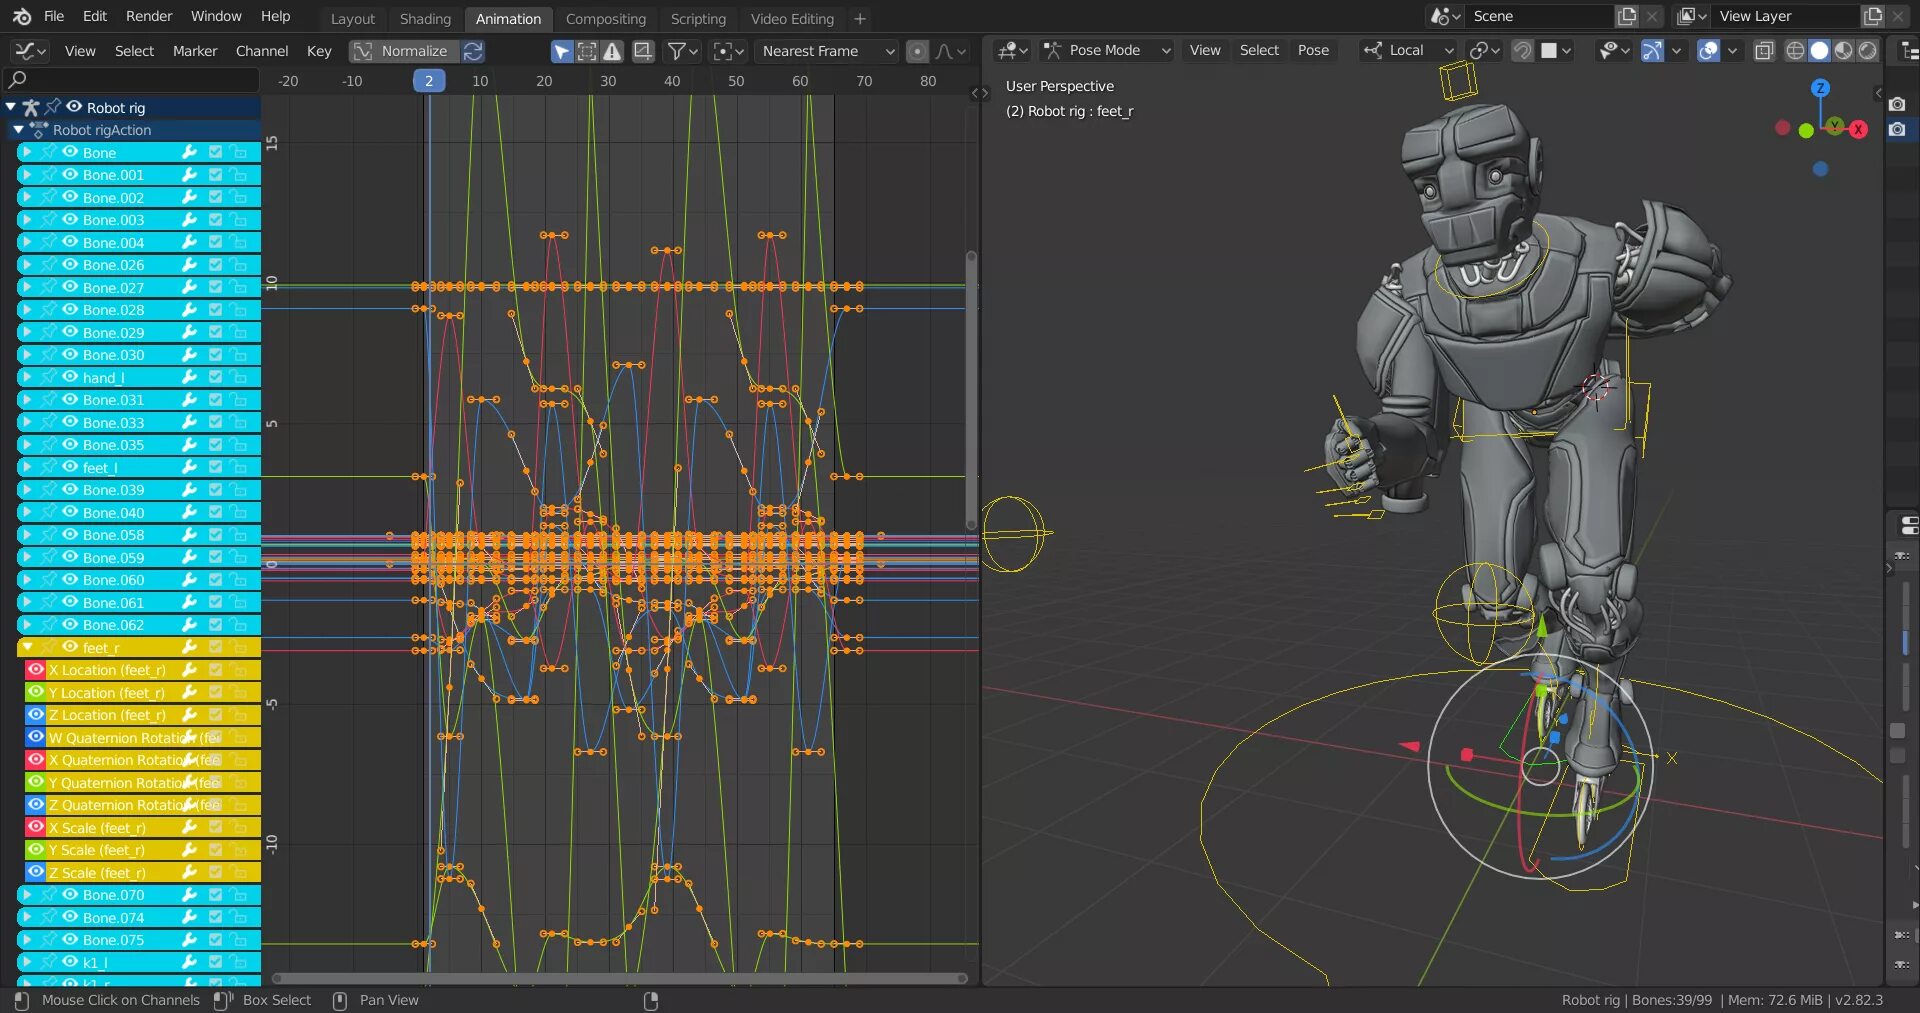Click the channel search field
The height and width of the screenshot is (1013, 1920).
pos(135,79)
